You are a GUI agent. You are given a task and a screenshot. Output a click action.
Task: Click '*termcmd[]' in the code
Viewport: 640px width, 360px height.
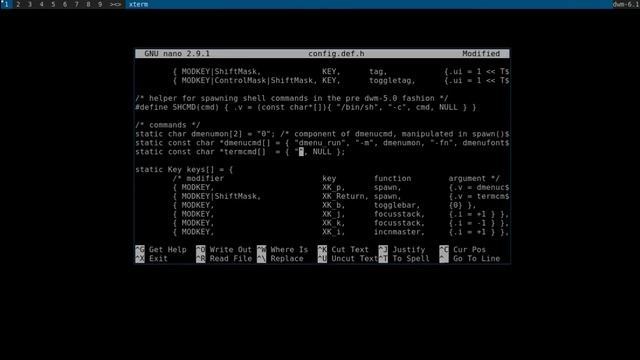coord(242,152)
